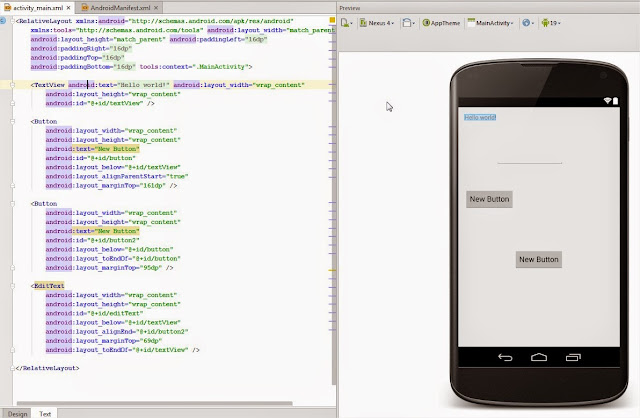The height and width of the screenshot is (418, 640).
Task: Click the home navigation icon on the phone
Action: click(x=539, y=358)
